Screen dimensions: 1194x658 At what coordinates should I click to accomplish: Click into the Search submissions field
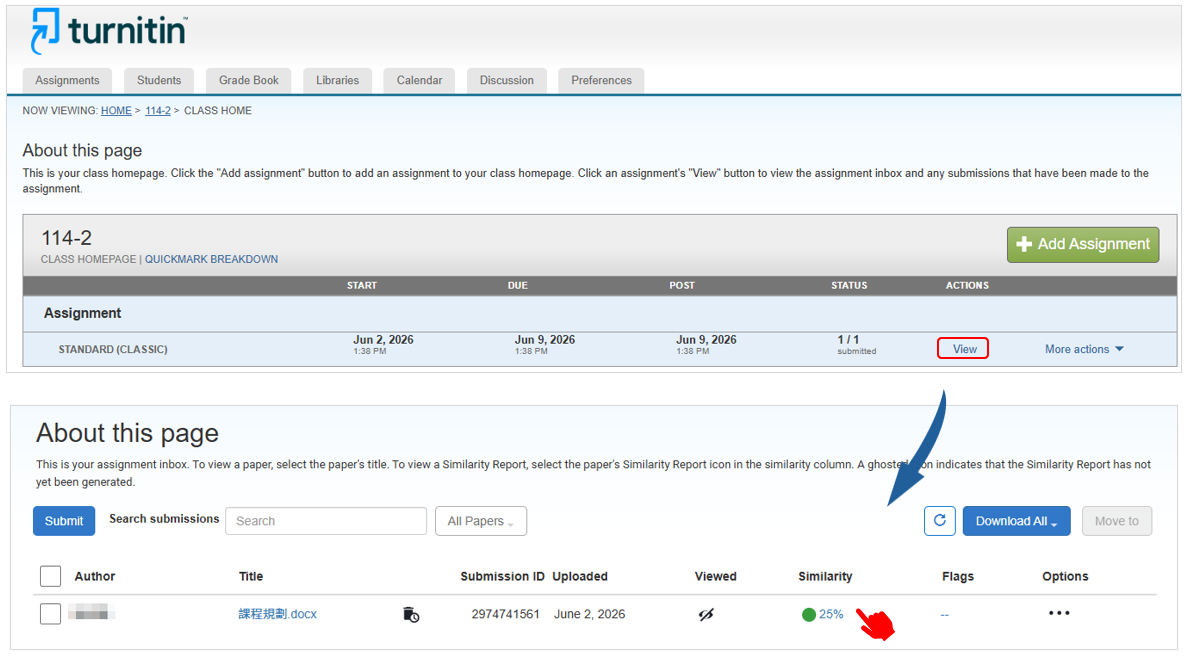tap(326, 521)
